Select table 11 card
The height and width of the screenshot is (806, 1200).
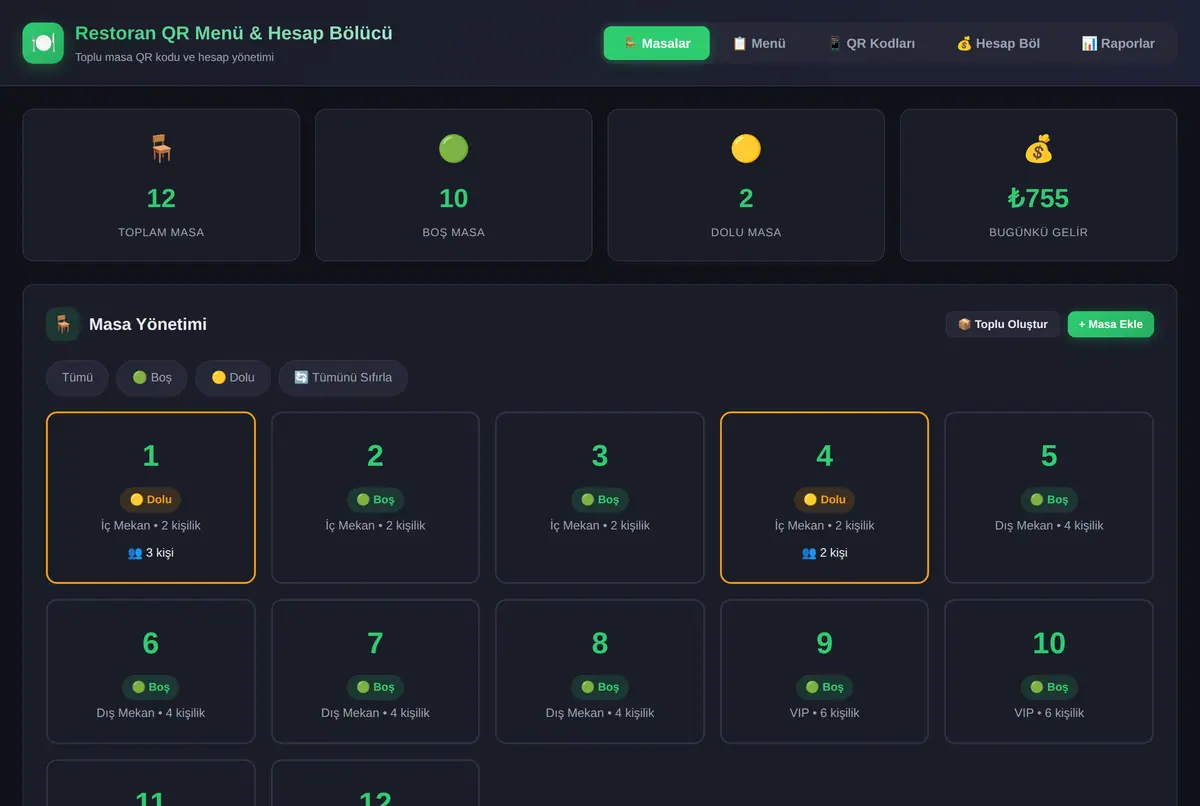151,783
